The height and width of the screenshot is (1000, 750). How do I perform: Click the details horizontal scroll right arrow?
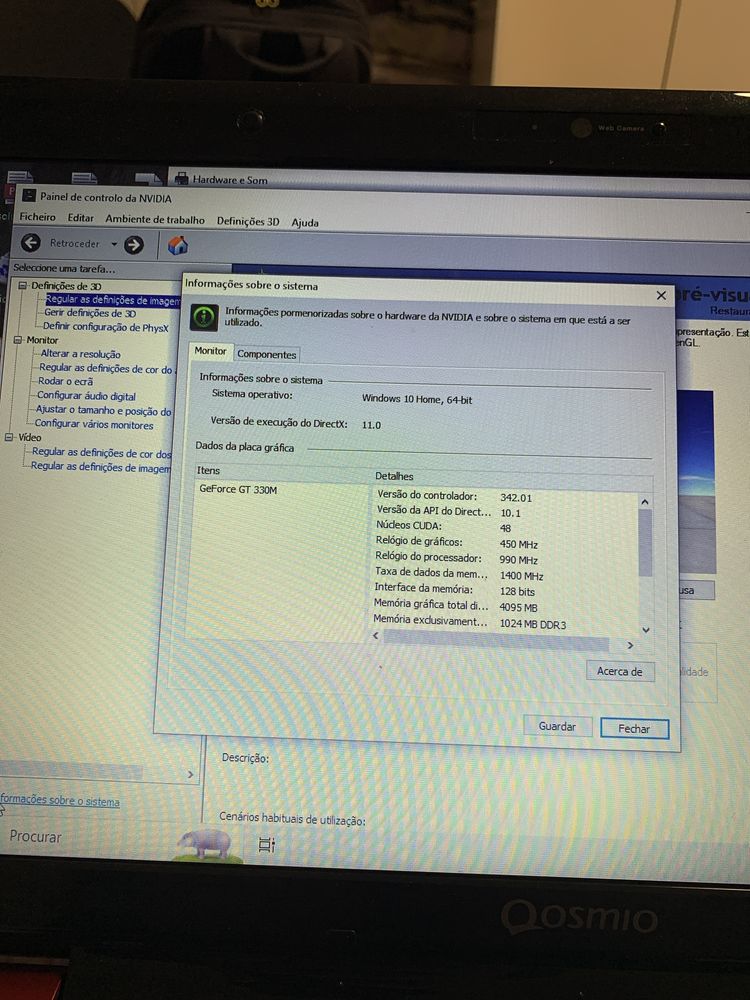pyautogui.click(x=630, y=645)
